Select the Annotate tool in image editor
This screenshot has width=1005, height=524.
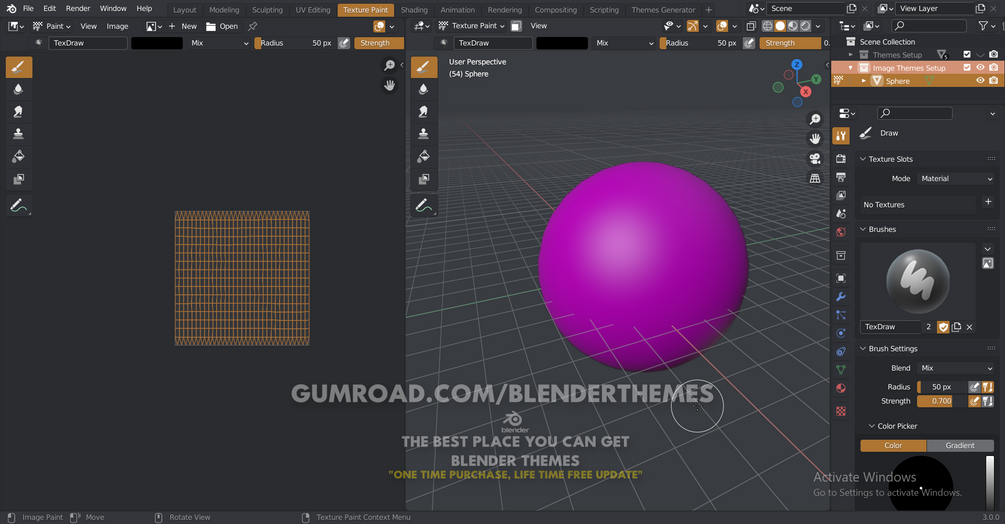tap(19, 206)
